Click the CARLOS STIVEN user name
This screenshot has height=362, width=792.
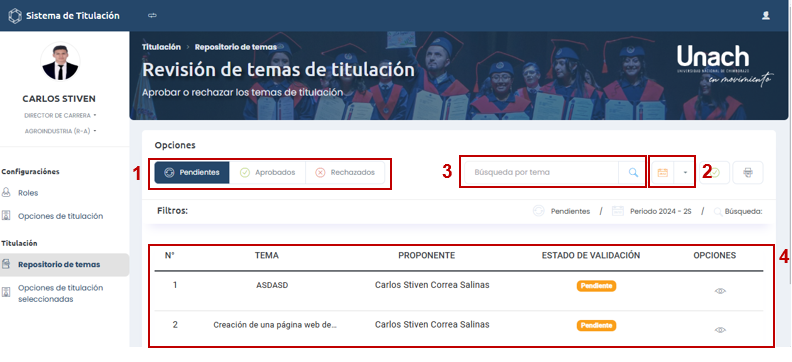59,98
